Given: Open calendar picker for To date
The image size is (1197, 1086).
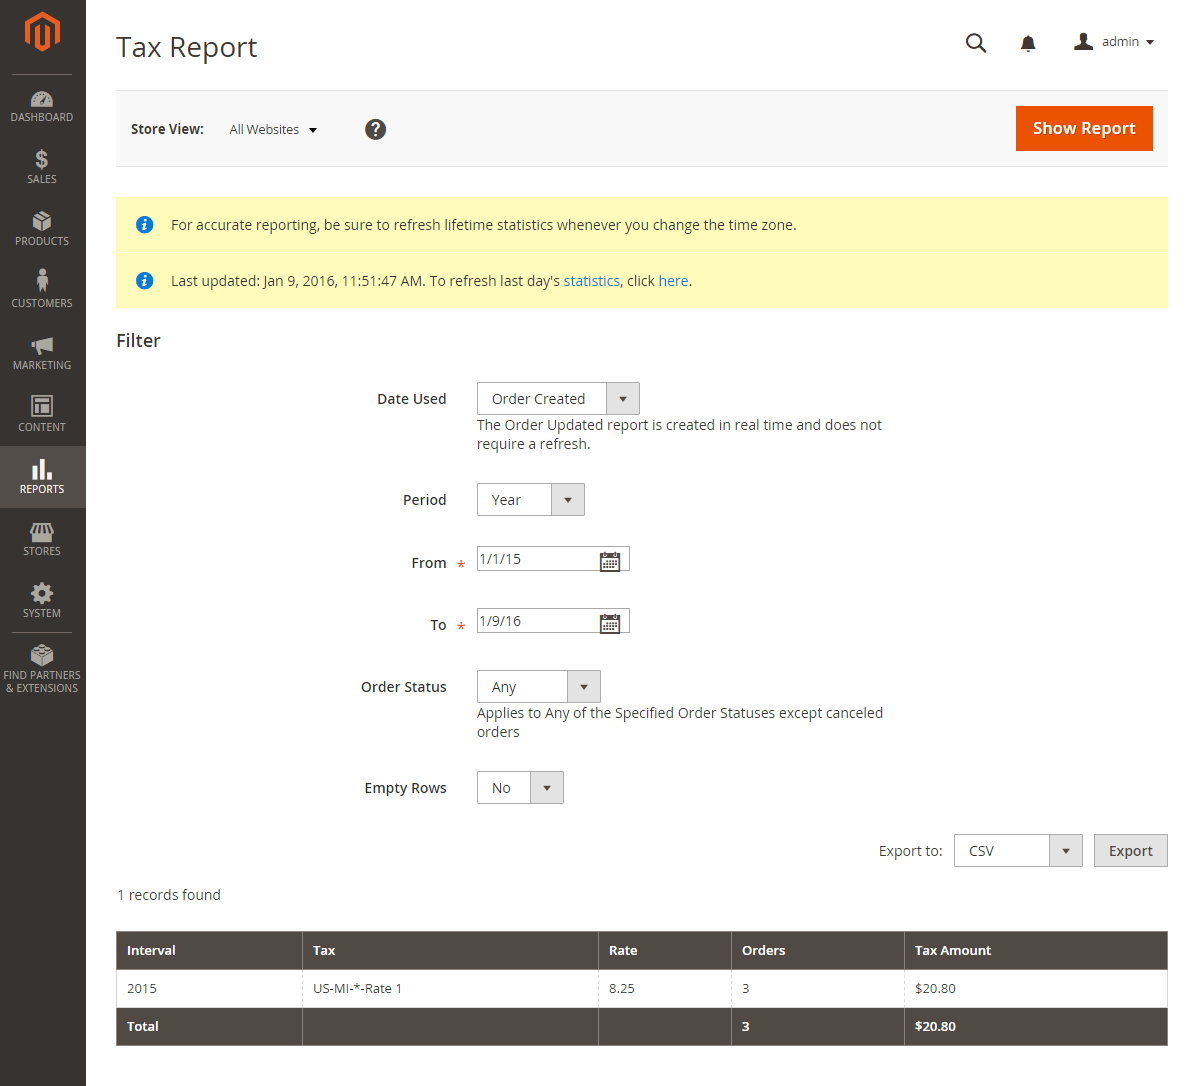Looking at the screenshot, I should click(x=609, y=624).
